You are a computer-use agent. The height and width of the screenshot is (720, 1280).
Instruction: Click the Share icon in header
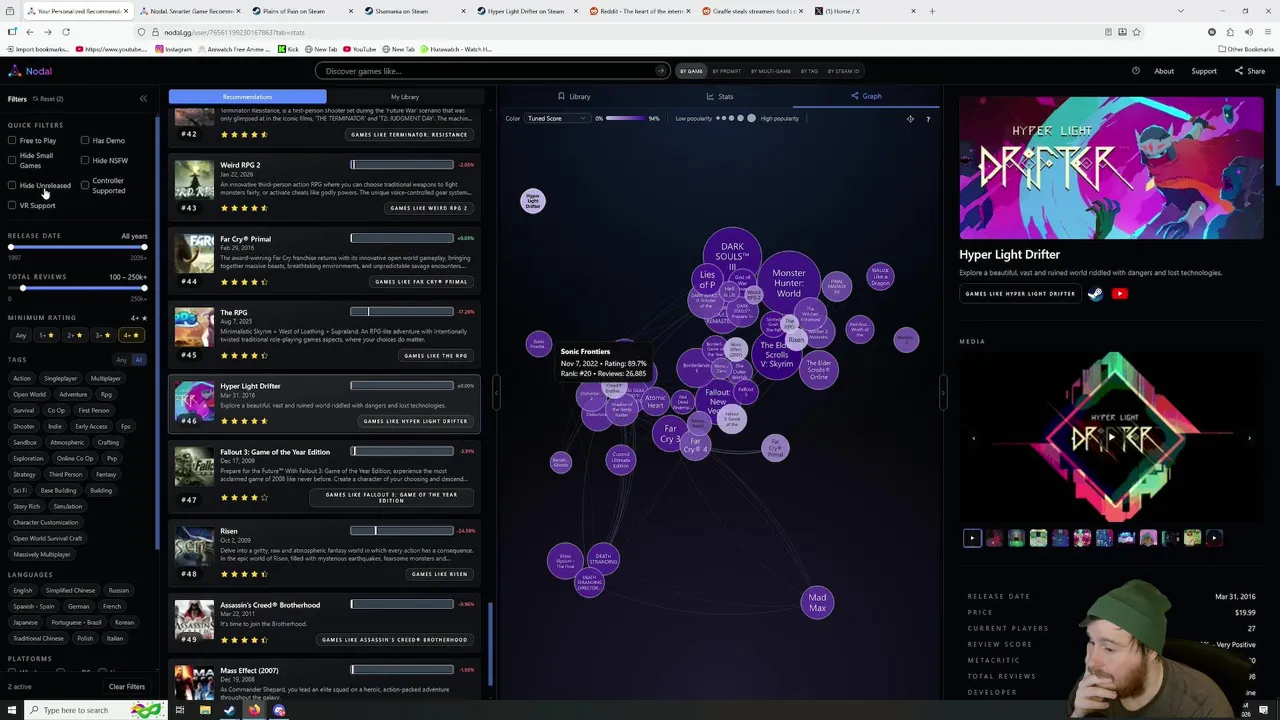click(1239, 71)
